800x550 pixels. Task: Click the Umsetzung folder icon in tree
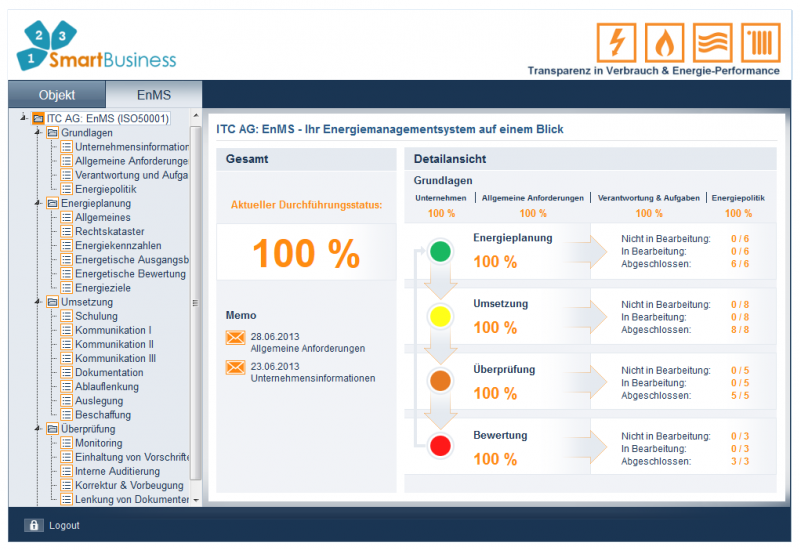coord(52,302)
